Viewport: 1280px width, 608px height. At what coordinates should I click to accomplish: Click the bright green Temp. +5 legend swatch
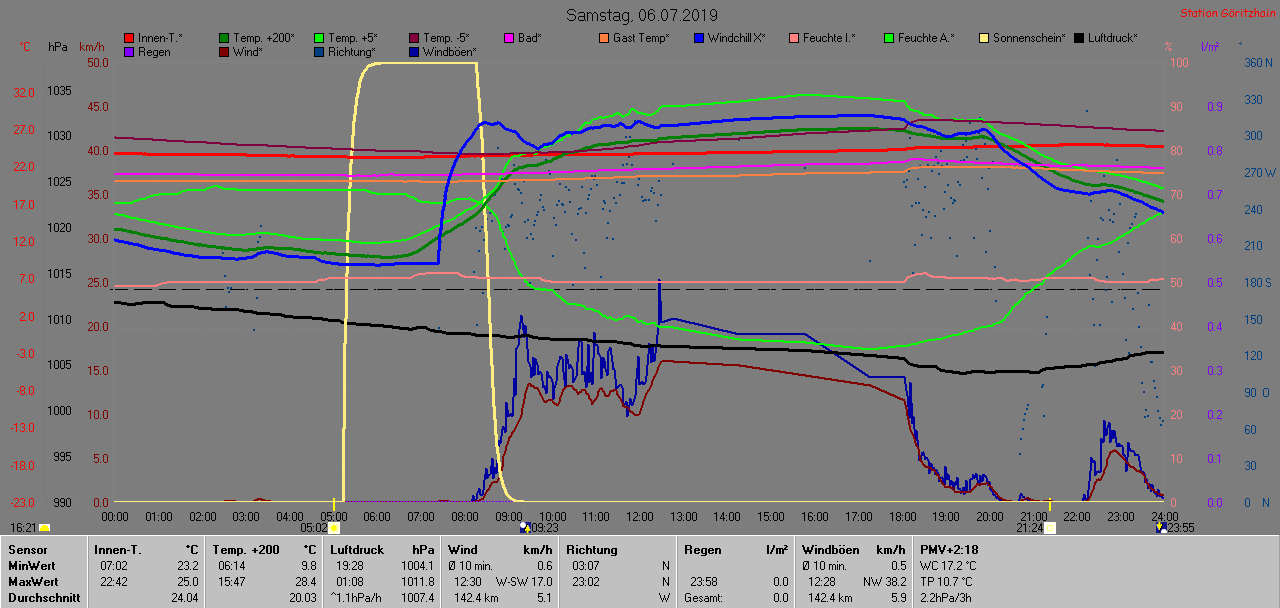click(320, 38)
